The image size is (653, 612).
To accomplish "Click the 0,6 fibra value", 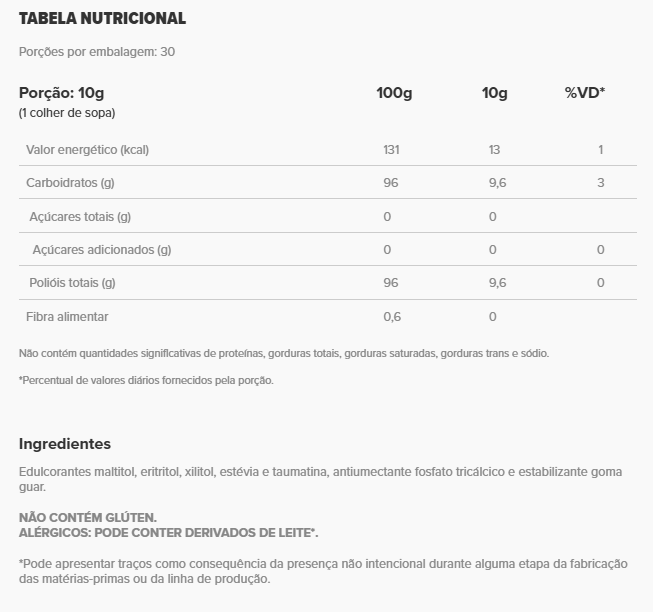I will pyautogui.click(x=392, y=317).
